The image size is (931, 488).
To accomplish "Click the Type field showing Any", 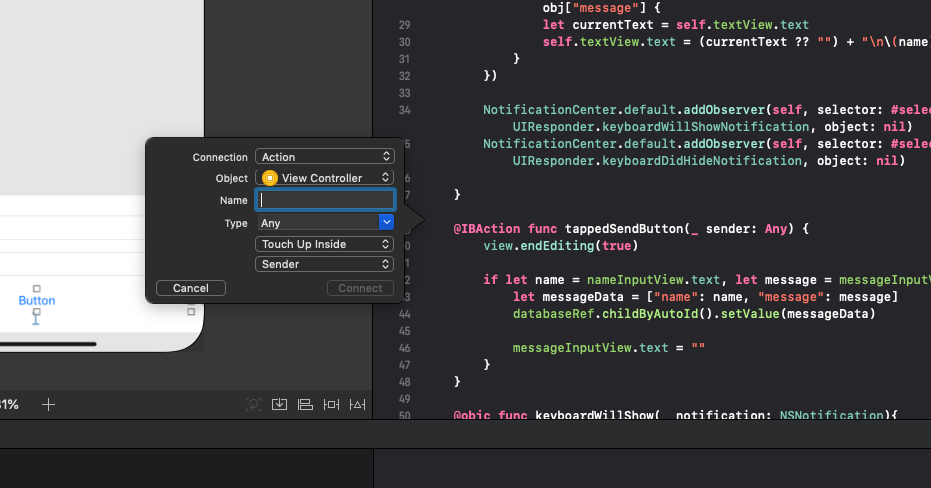I will tap(316, 223).
